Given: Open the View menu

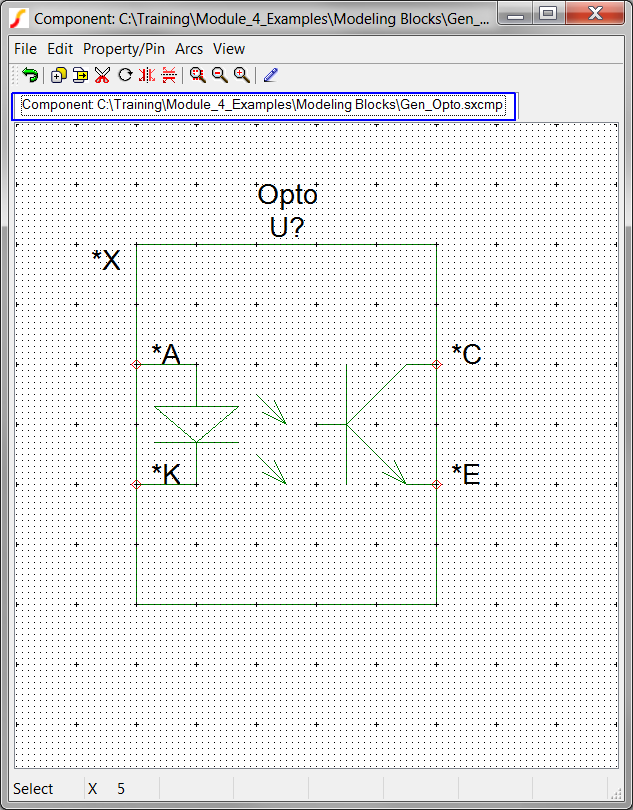Looking at the screenshot, I should [229, 49].
